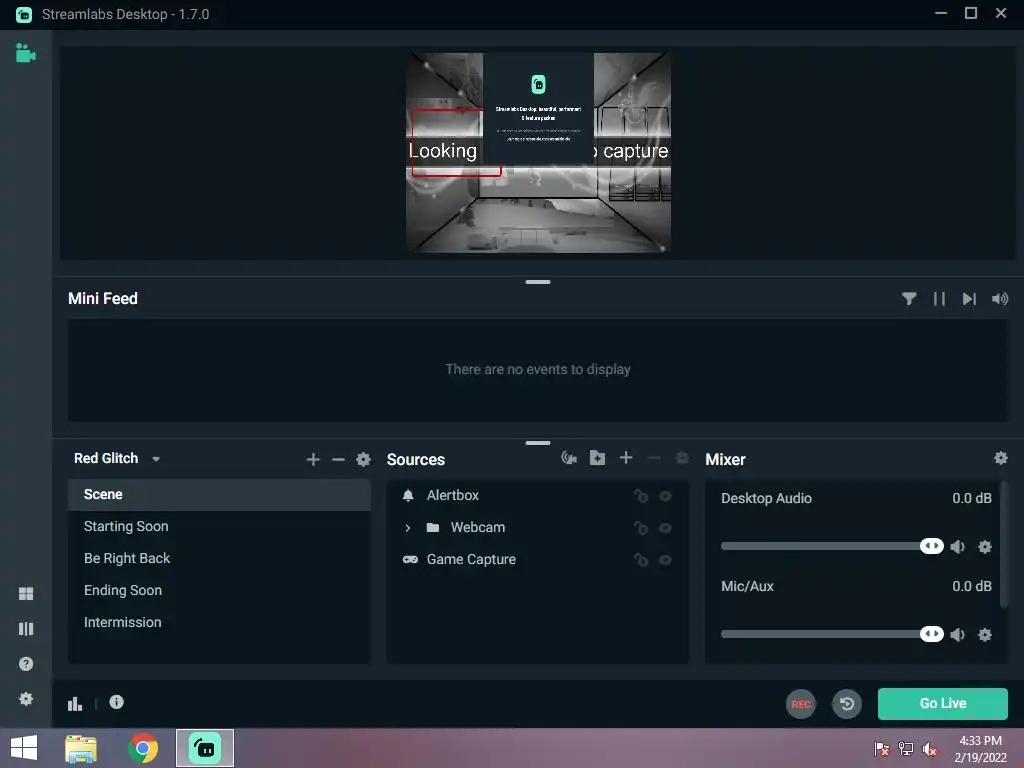The height and width of the screenshot is (768, 1024).
Task: Open the Layout Editor grid icon
Action: coord(26,593)
